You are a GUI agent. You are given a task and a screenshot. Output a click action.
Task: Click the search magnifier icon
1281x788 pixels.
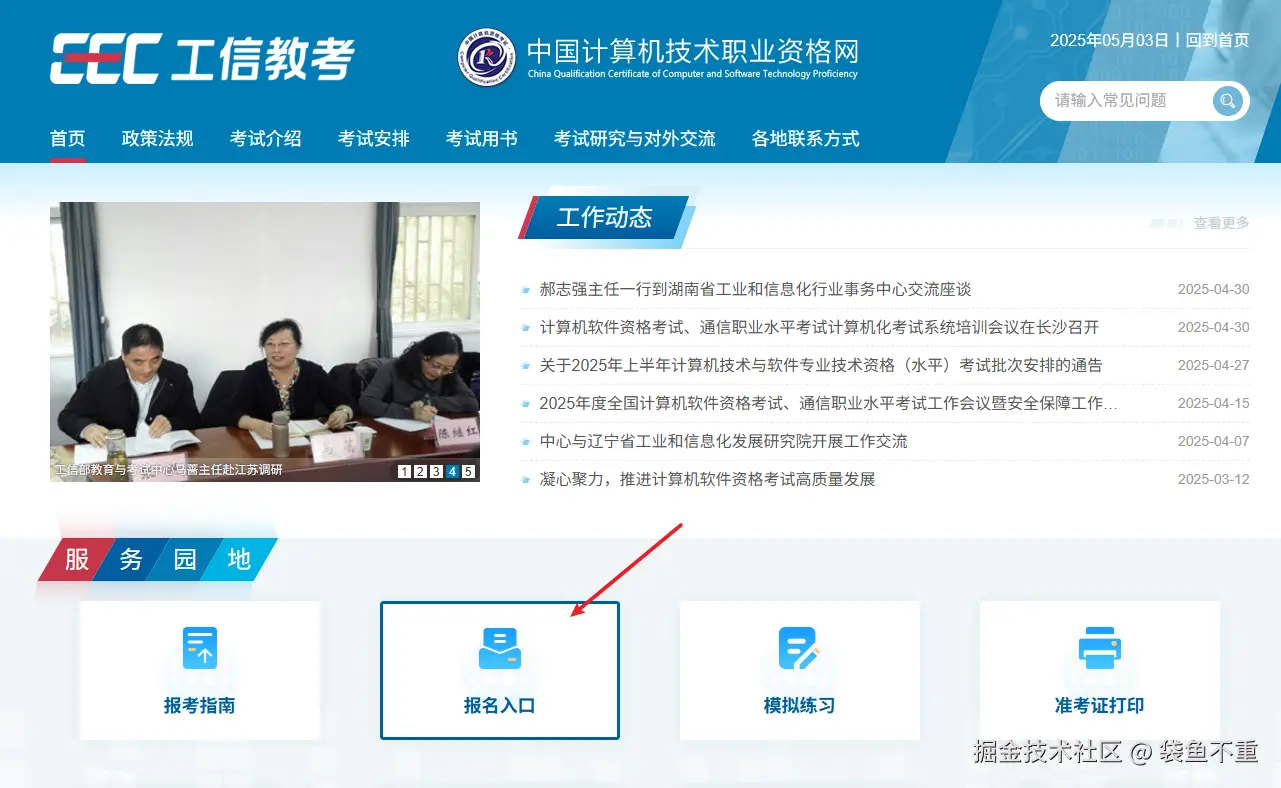(x=1228, y=100)
